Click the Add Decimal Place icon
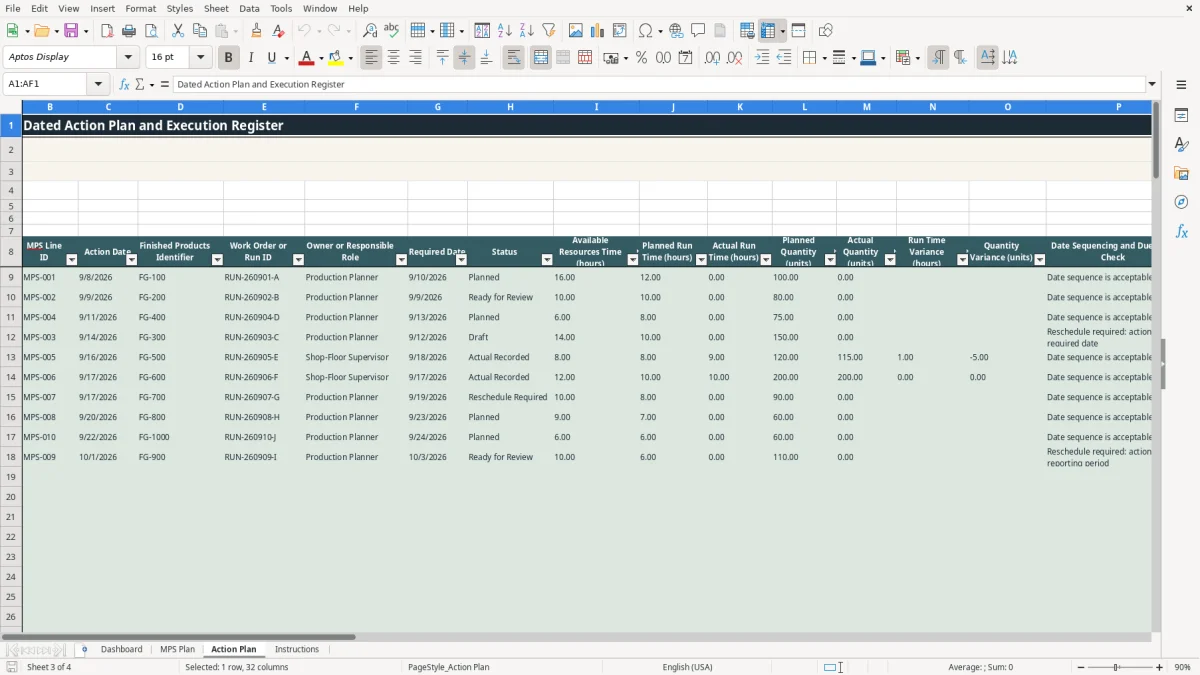 pyautogui.click(x=713, y=58)
